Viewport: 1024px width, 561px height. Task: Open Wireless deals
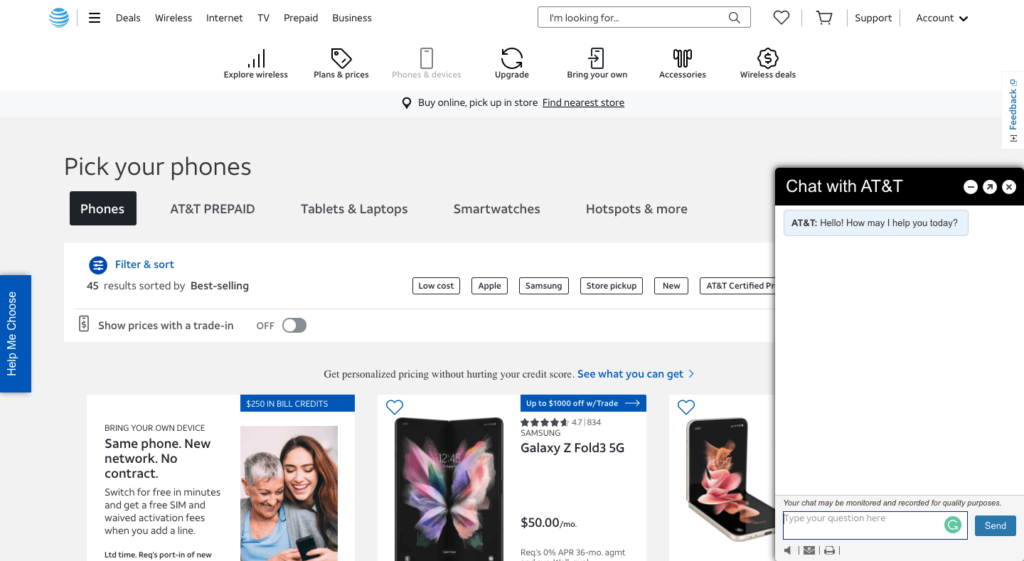pyautogui.click(x=767, y=63)
